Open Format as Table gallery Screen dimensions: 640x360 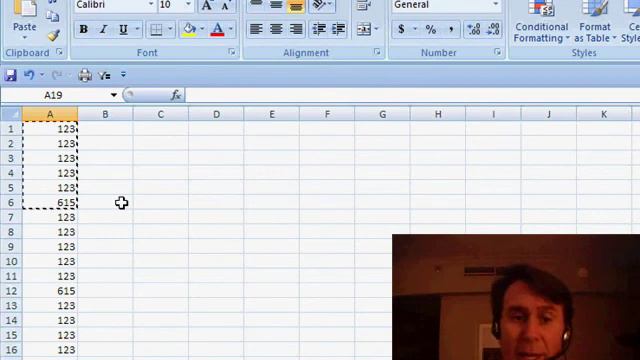click(x=595, y=22)
